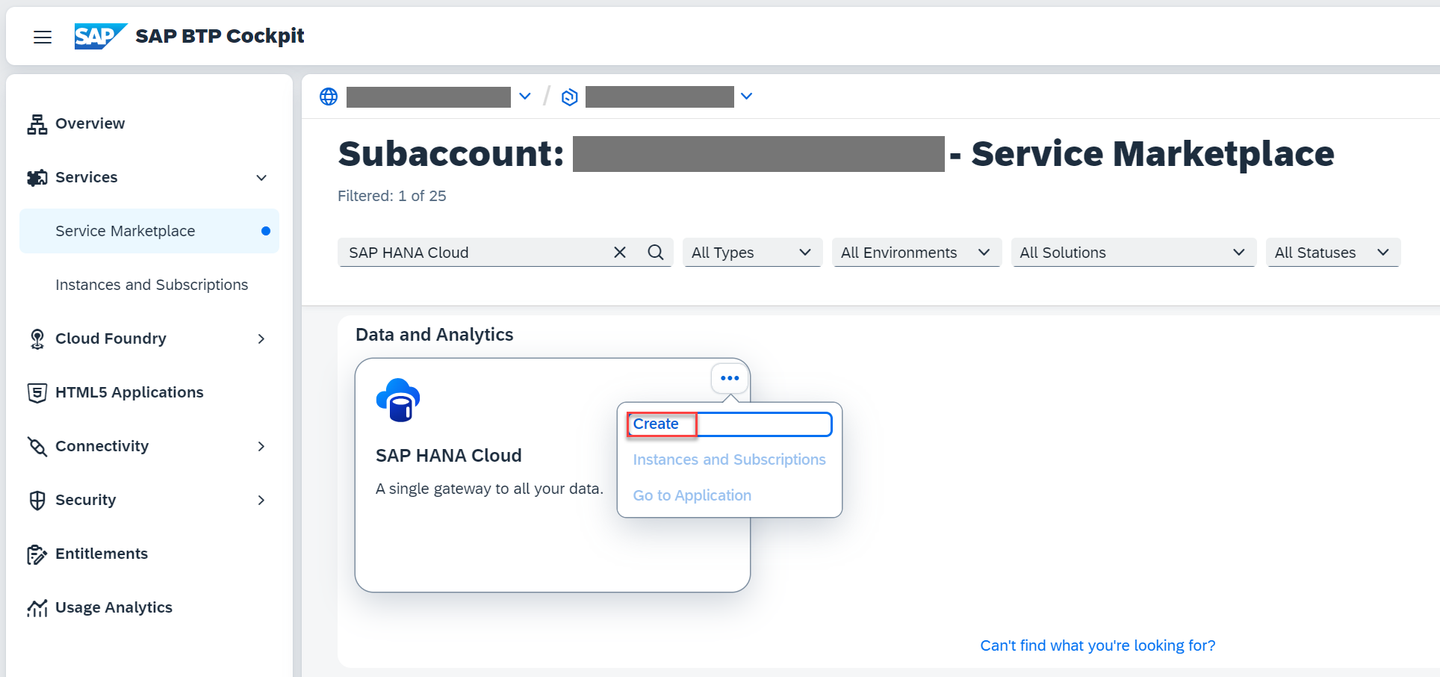Click the Connectivity icon

(37, 447)
